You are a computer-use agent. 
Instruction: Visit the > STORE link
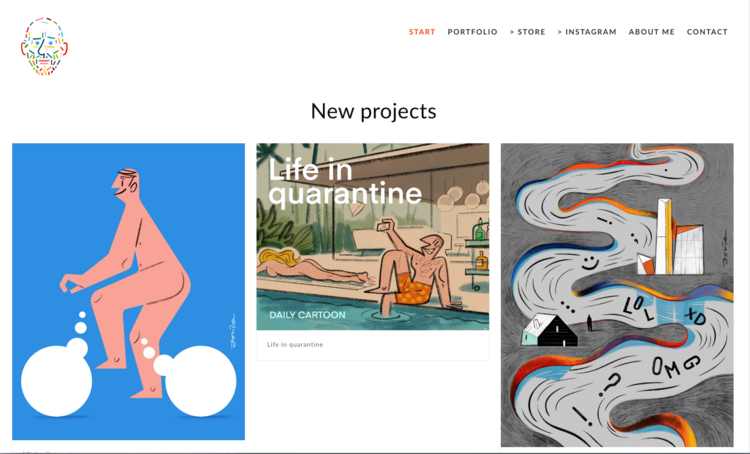[x=527, y=32]
